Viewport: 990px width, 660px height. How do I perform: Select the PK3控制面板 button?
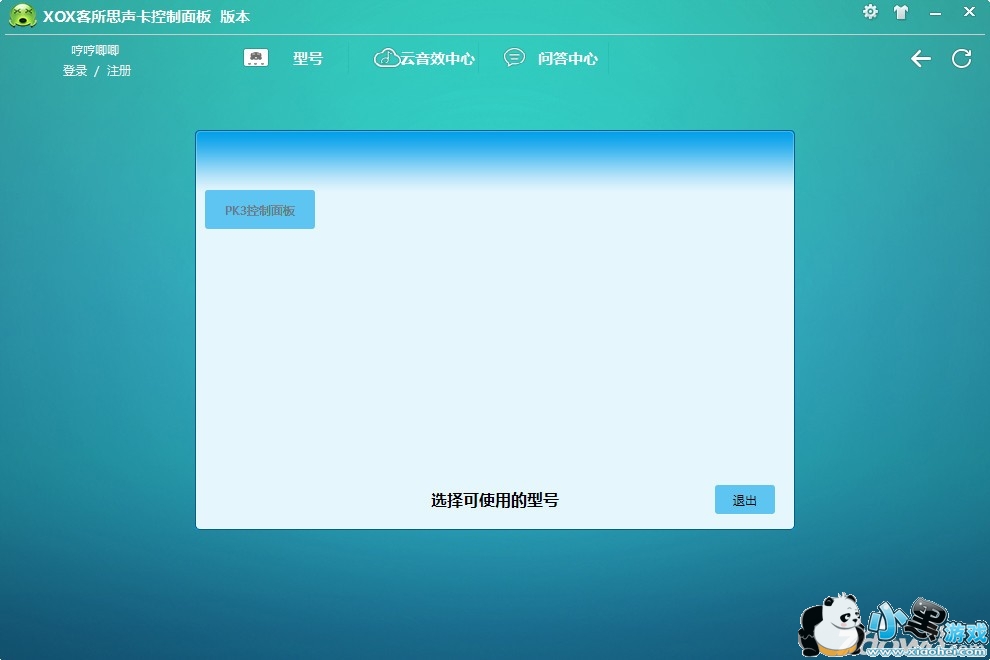tap(260, 210)
